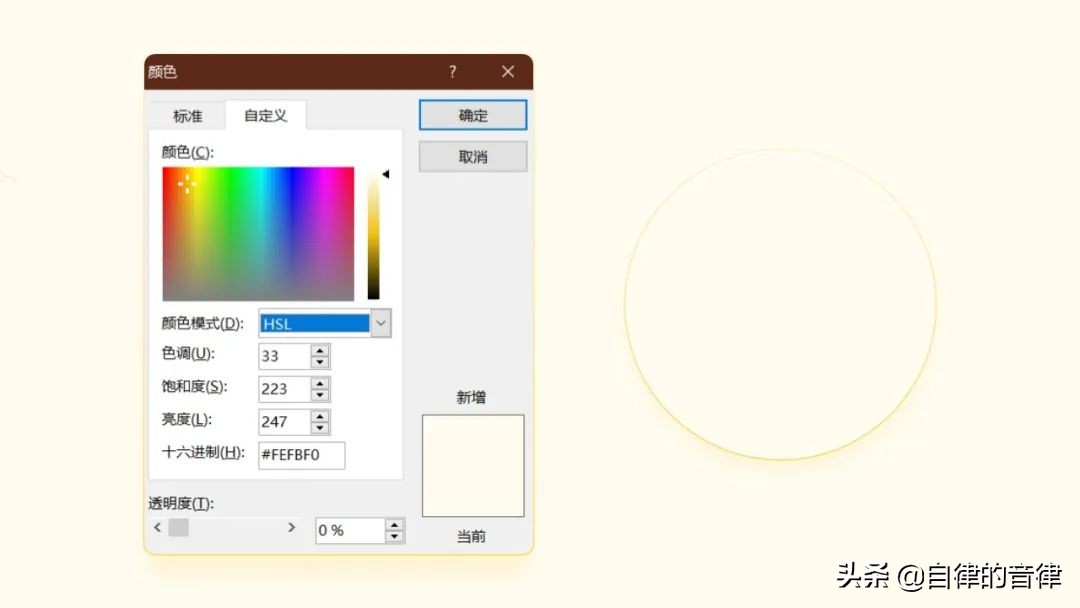Decrease 色调 with down arrow
Image resolution: width=1080 pixels, height=608 pixels.
click(x=320, y=362)
